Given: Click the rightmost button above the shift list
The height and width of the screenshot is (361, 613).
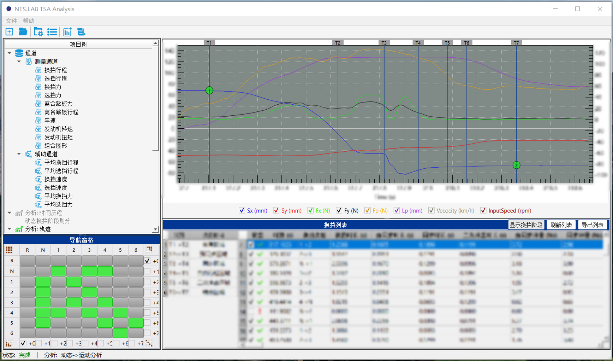Looking at the screenshot, I should 592,225.
